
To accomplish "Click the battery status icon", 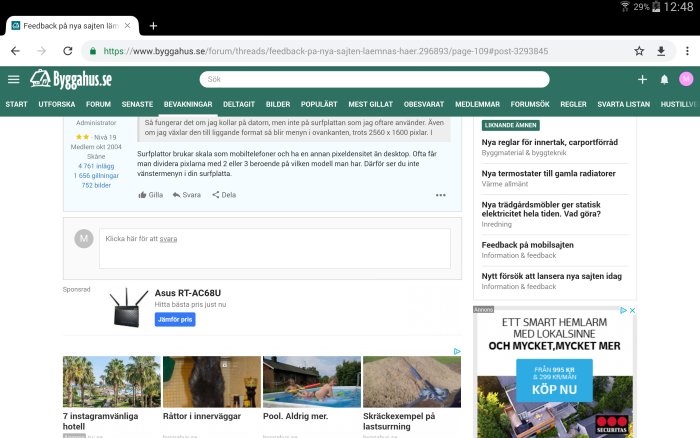I will tap(656, 7).
